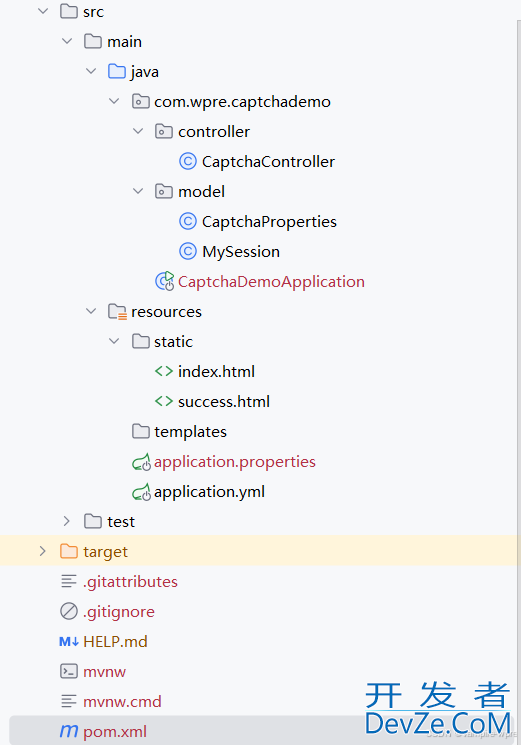Click the index.html angle-bracket file icon
The image size is (521, 745).
[x=164, y=371]
